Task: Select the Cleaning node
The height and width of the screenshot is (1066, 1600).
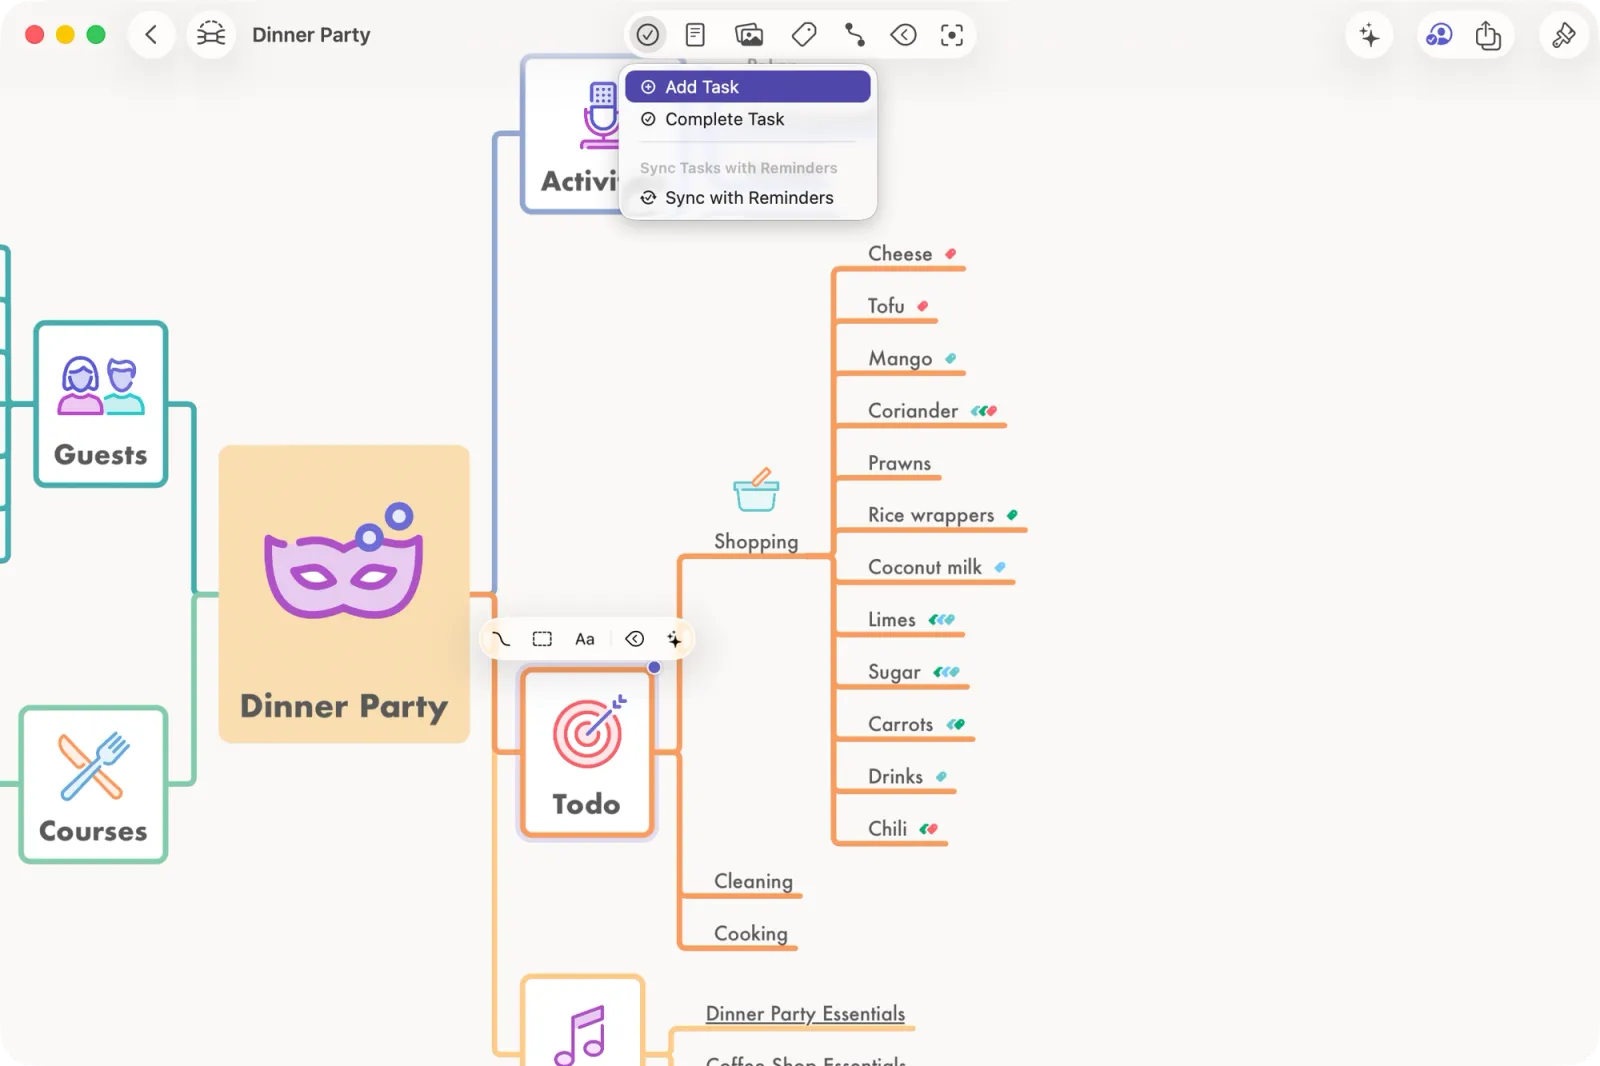Action: coord(753,881)
